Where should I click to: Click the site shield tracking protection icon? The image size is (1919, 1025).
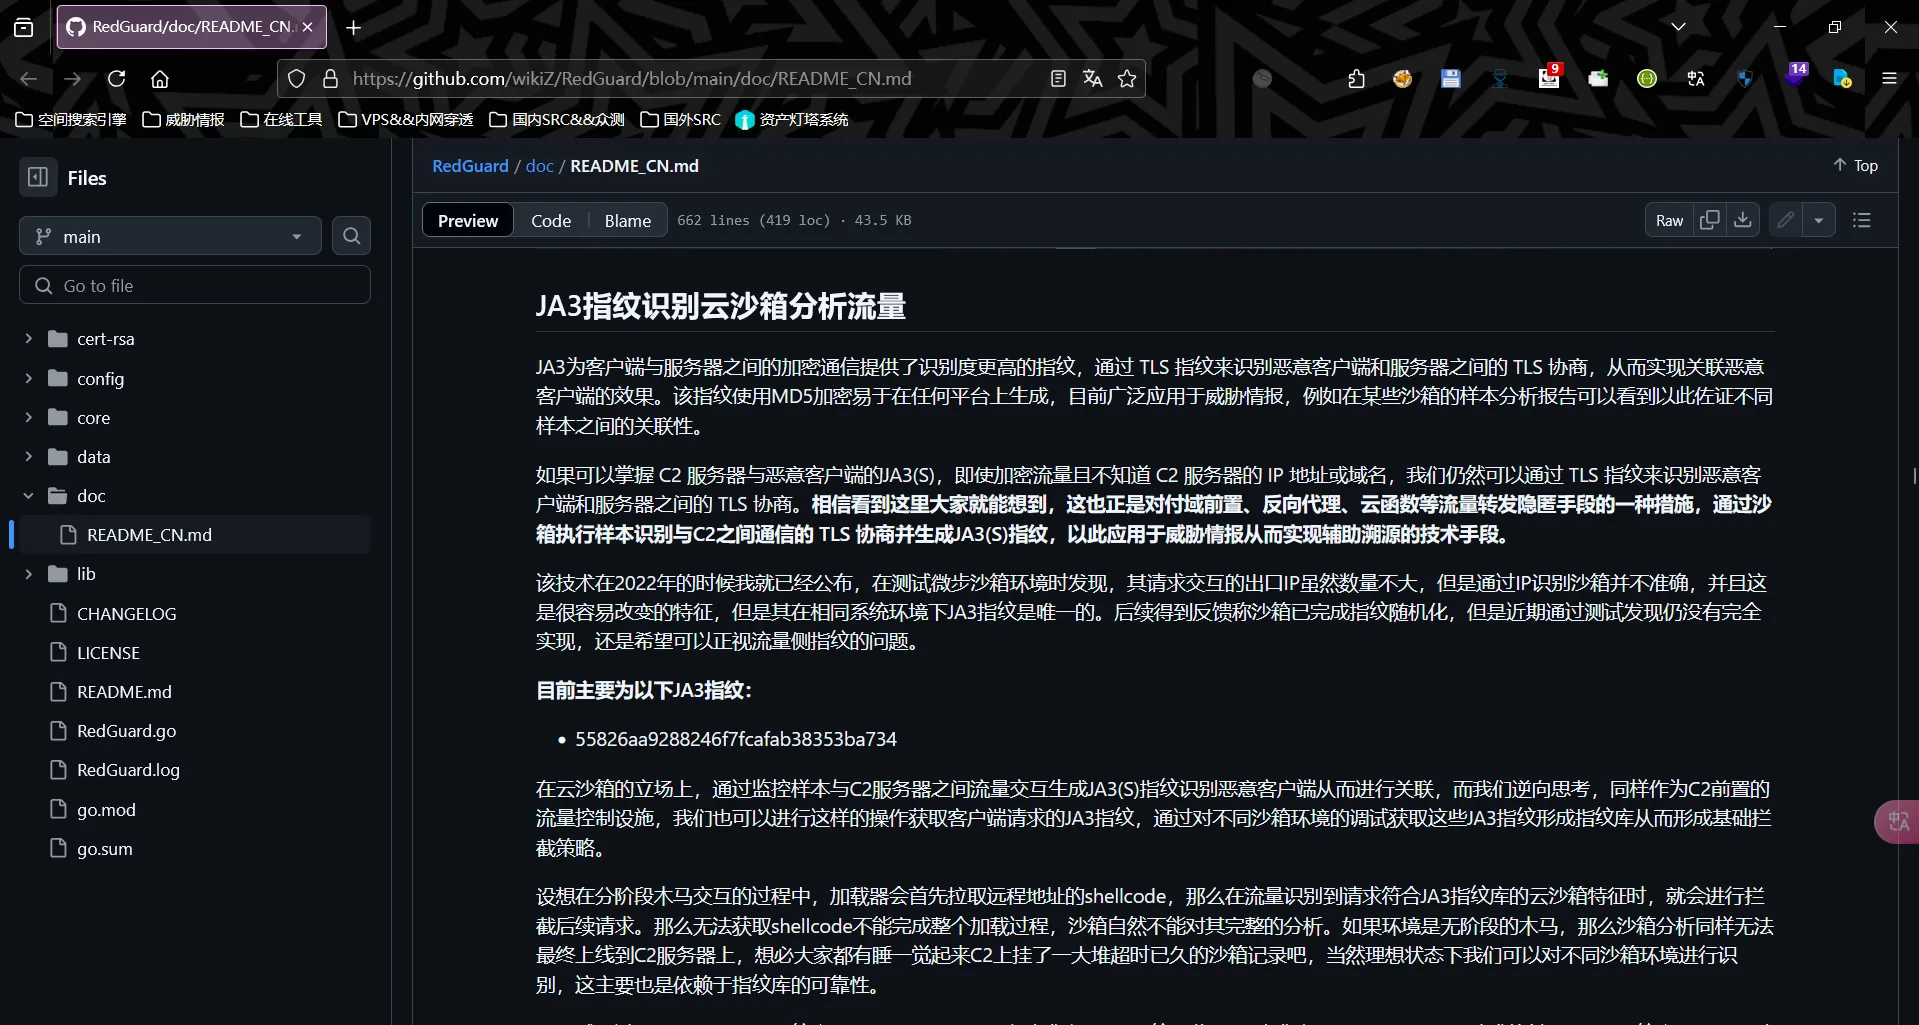[x=297, y=79]
